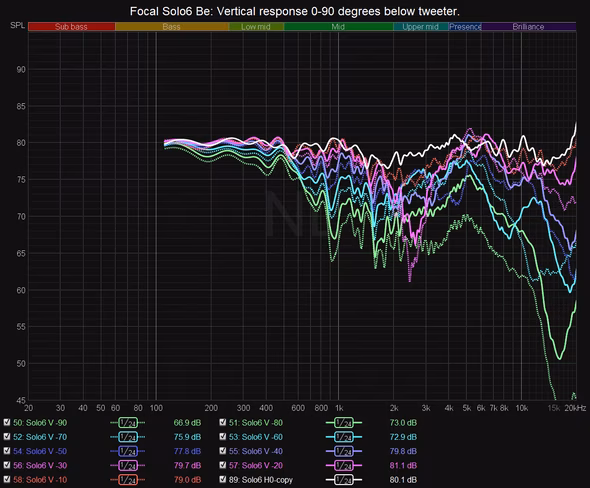Toggle the 56: Solo6 V -30 checkbox
Viewport: 590px width, 488px height.
7,465
